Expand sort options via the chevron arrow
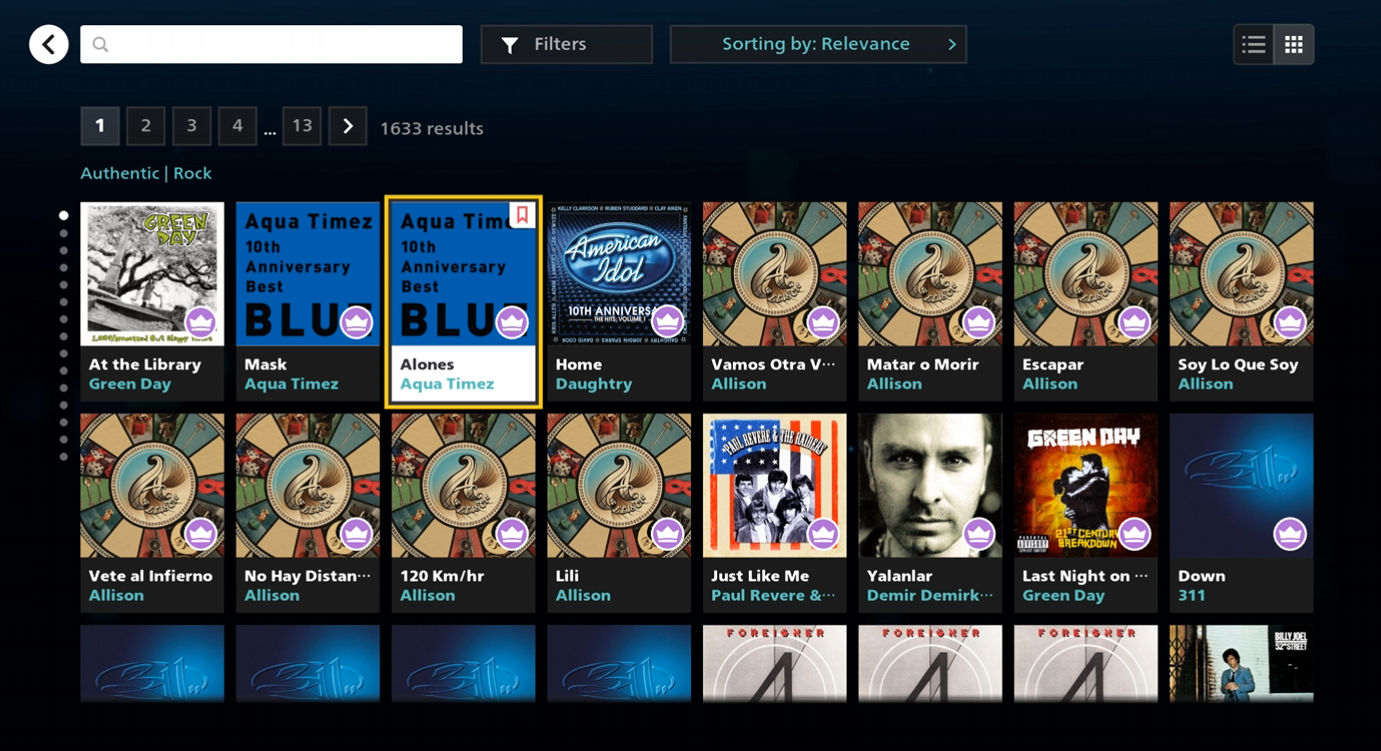 [x=952, y=44]
